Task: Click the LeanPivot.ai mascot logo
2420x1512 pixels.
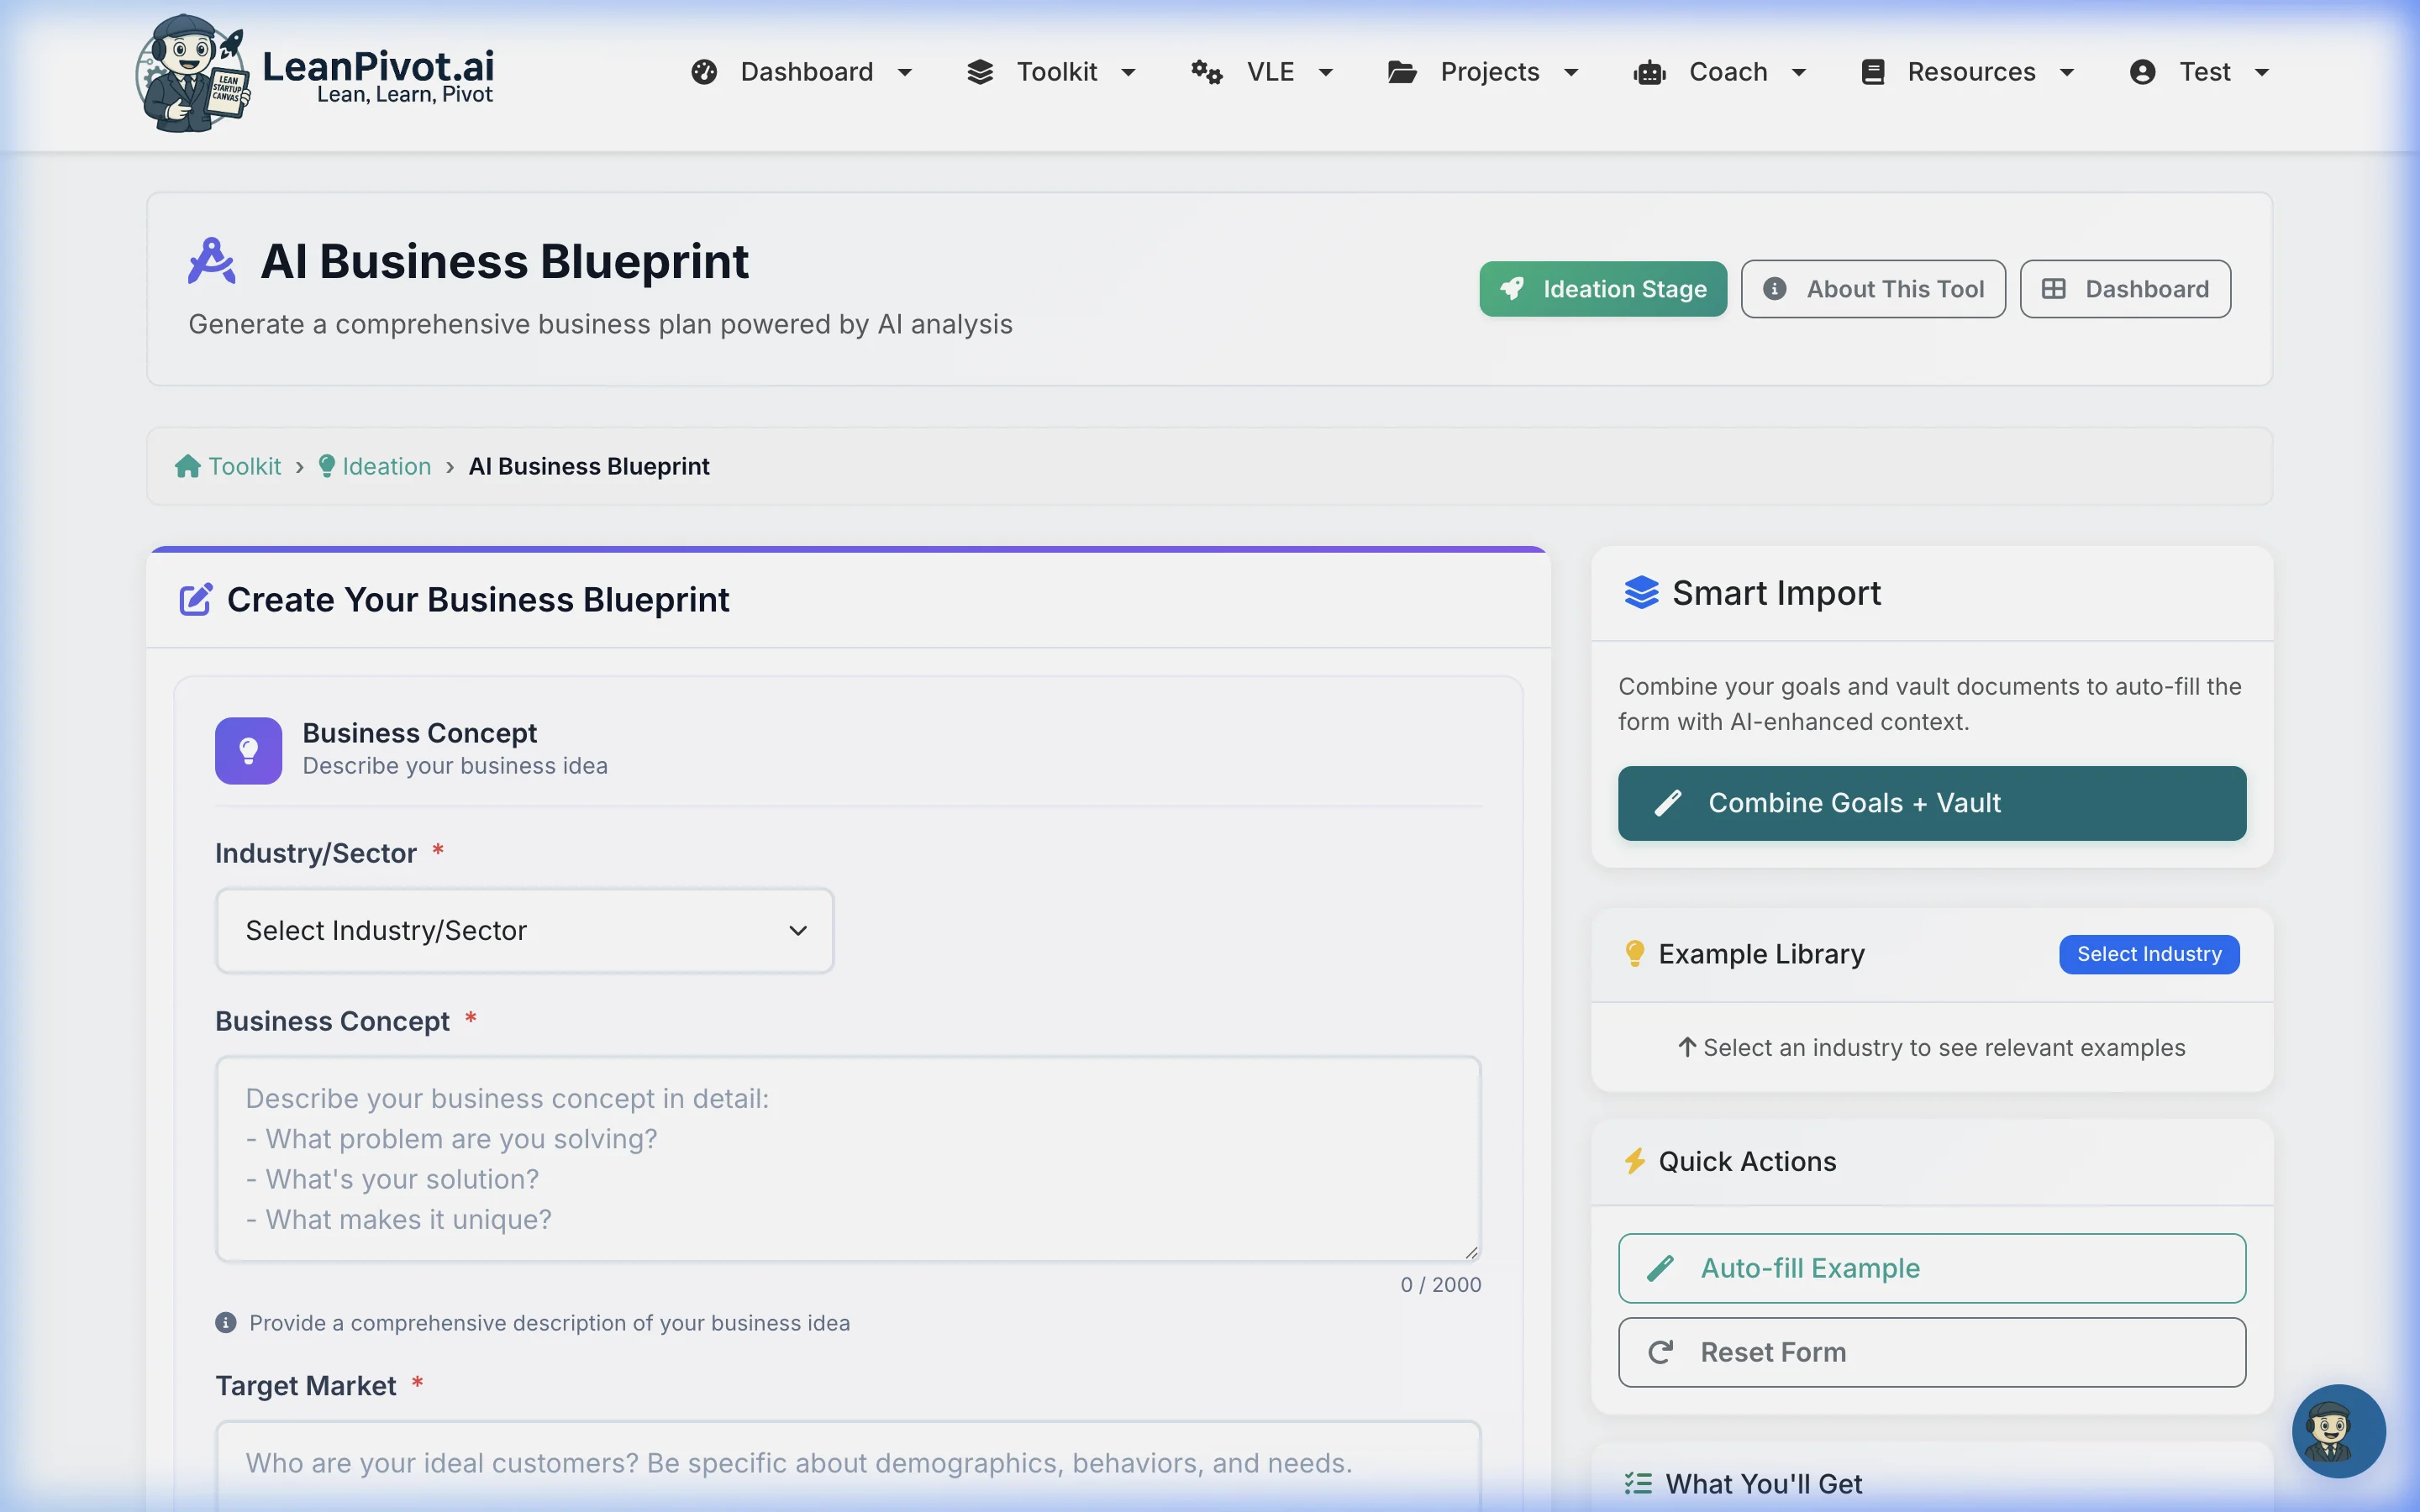Action: click(192, 73)
